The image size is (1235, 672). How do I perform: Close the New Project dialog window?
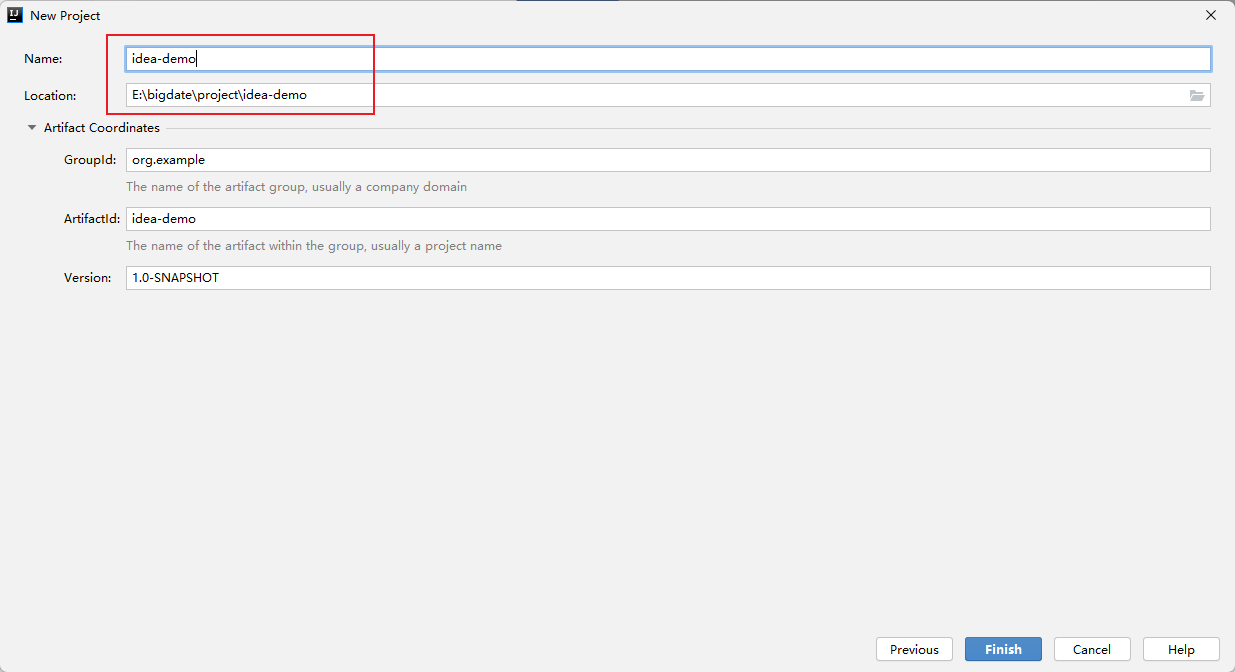(1211, 15)
